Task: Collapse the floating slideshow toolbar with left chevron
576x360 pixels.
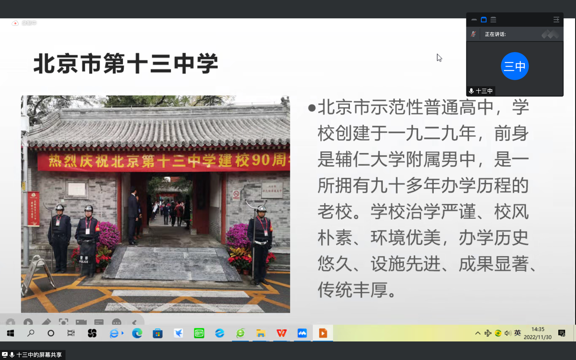Action: coord(134,323)
